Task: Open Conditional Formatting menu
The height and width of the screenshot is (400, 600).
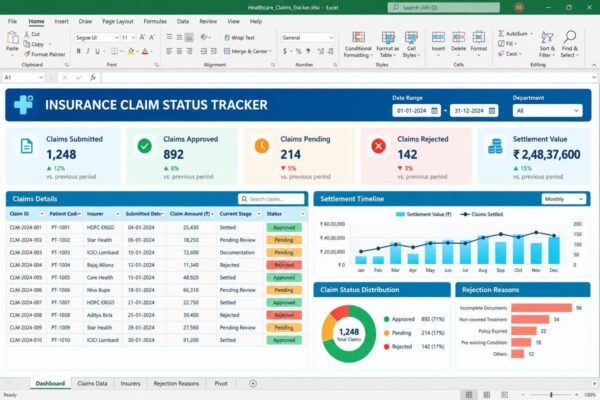Action: [358, 45]
